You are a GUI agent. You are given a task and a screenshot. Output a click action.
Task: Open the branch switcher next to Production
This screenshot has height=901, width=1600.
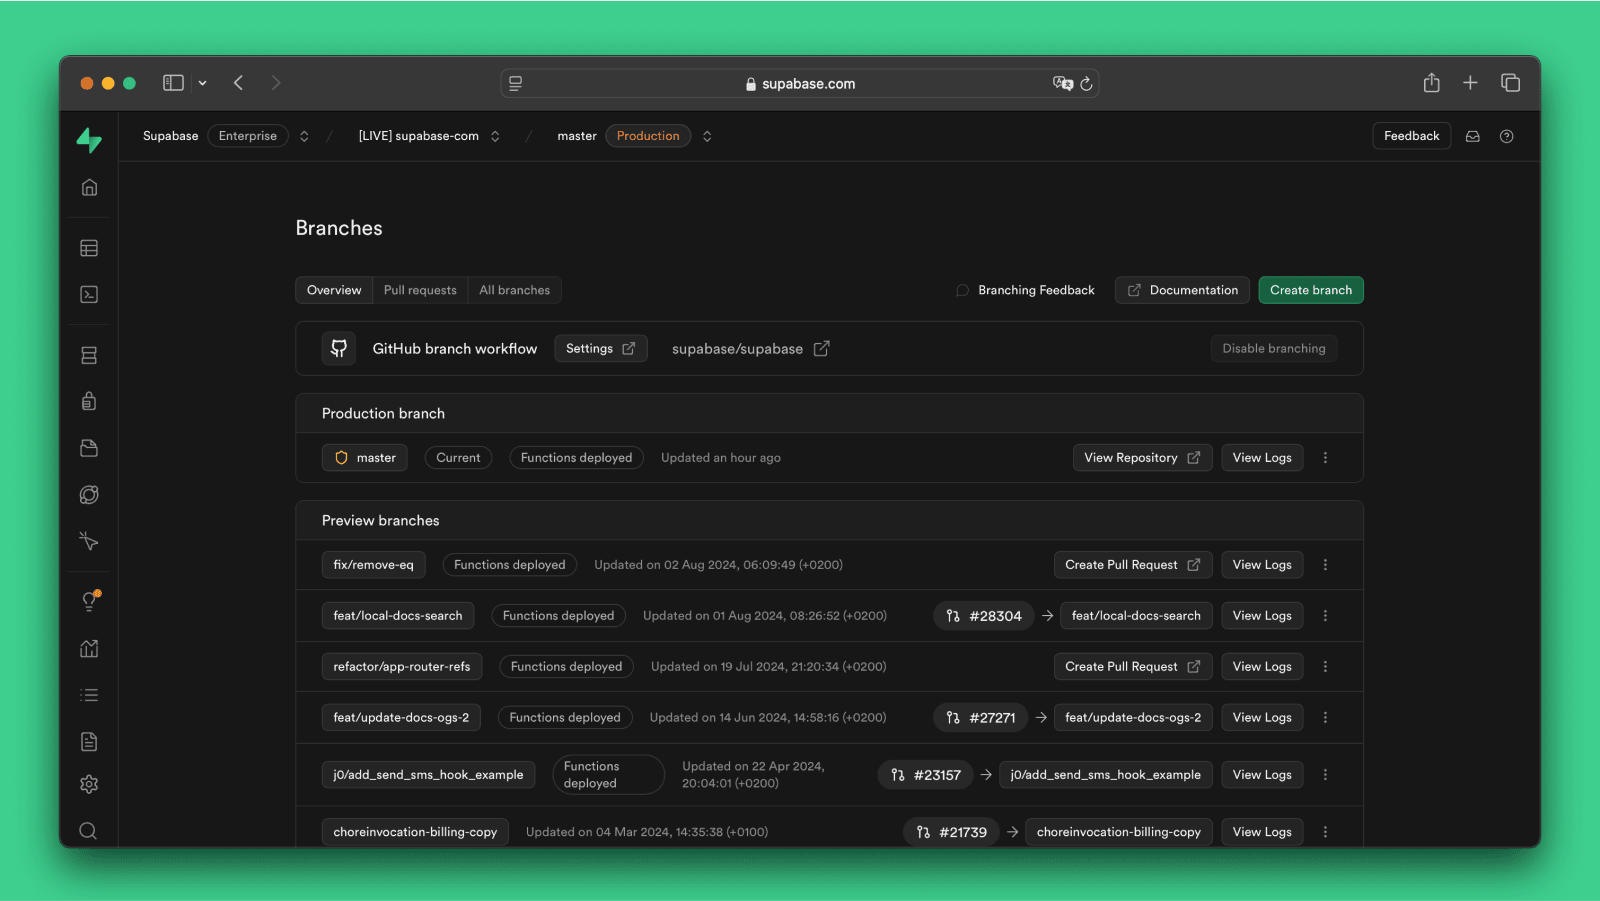[x=707, y=136]
